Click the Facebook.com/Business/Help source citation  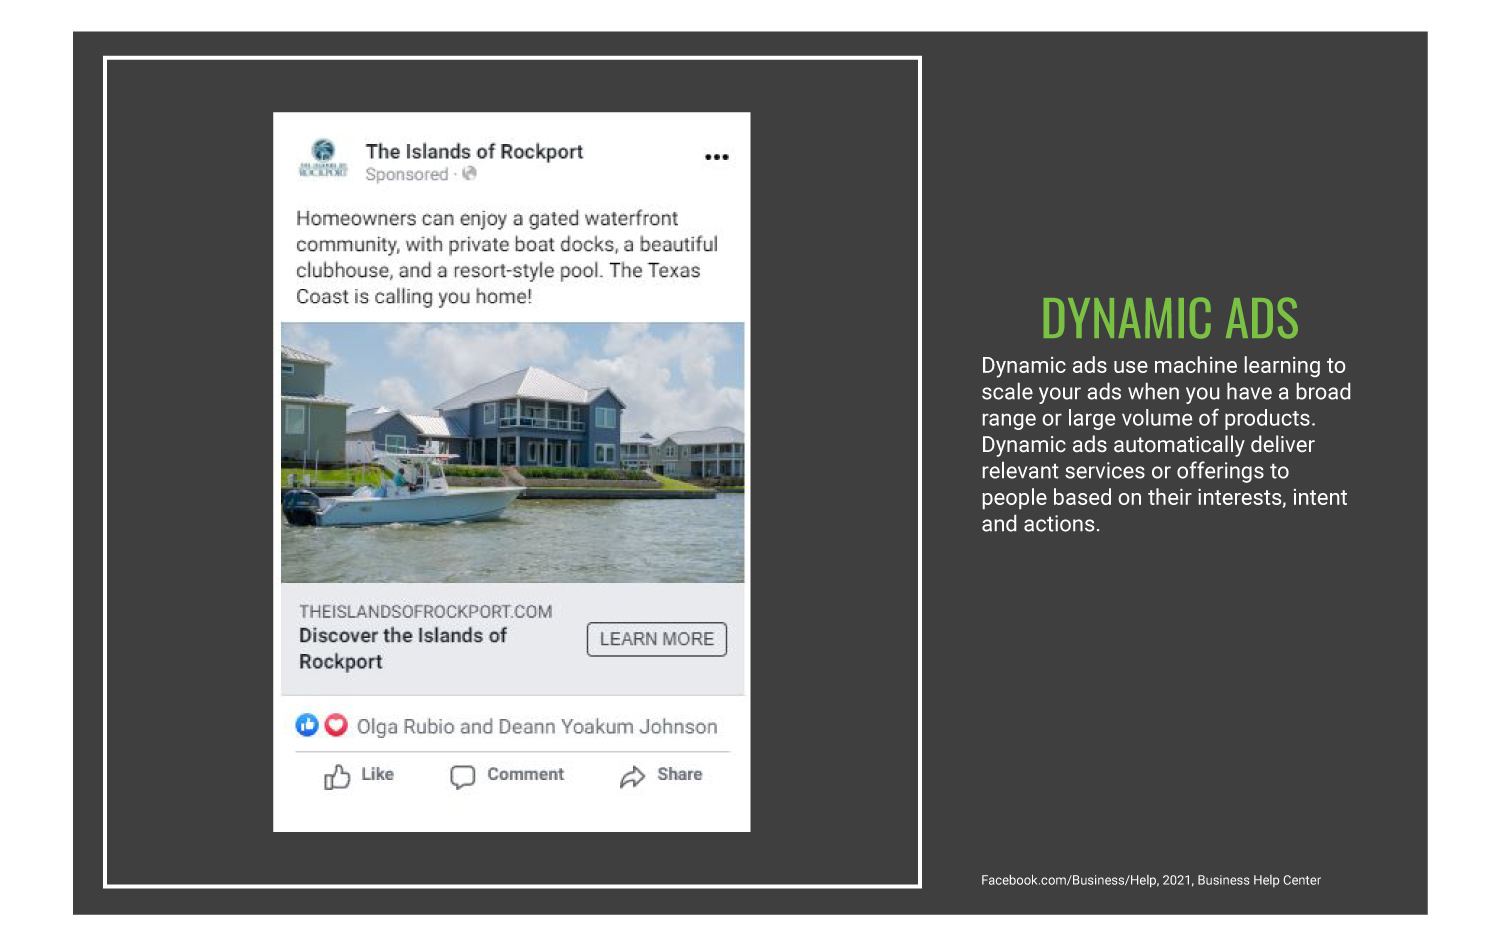point(1151,880)
